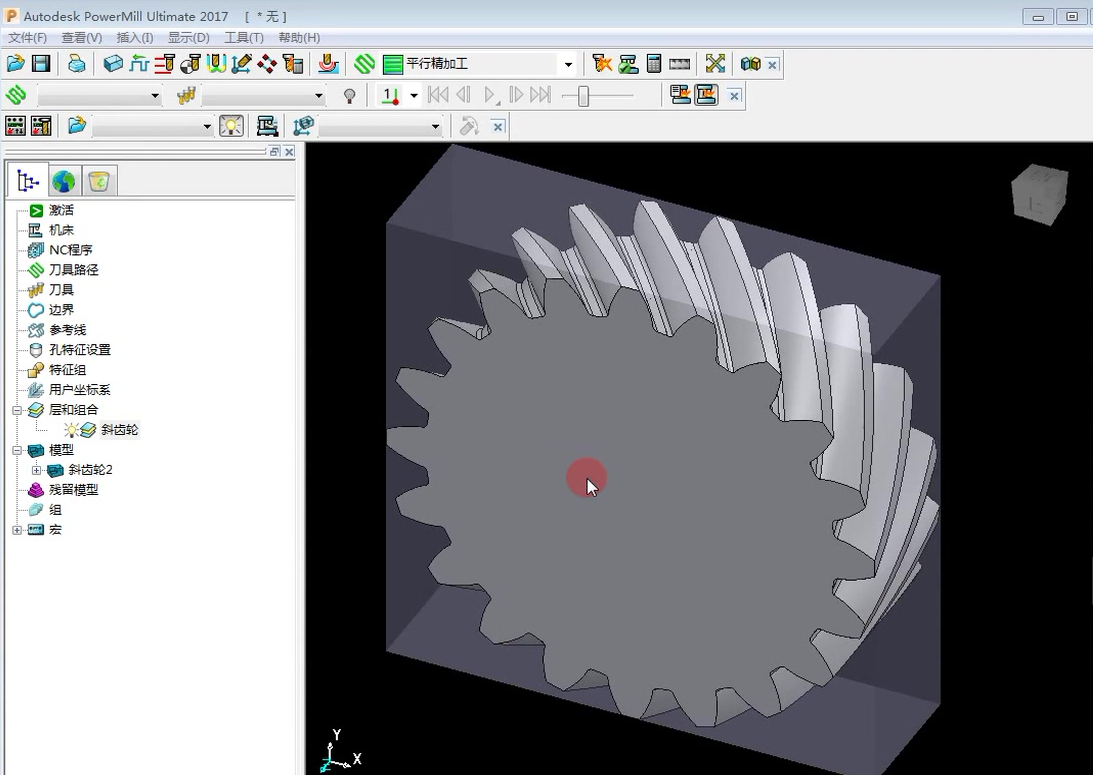This screenshot has height=775, width=1093.
Task: Open the red stock engagement cutter icon
Action: point(328,64)
